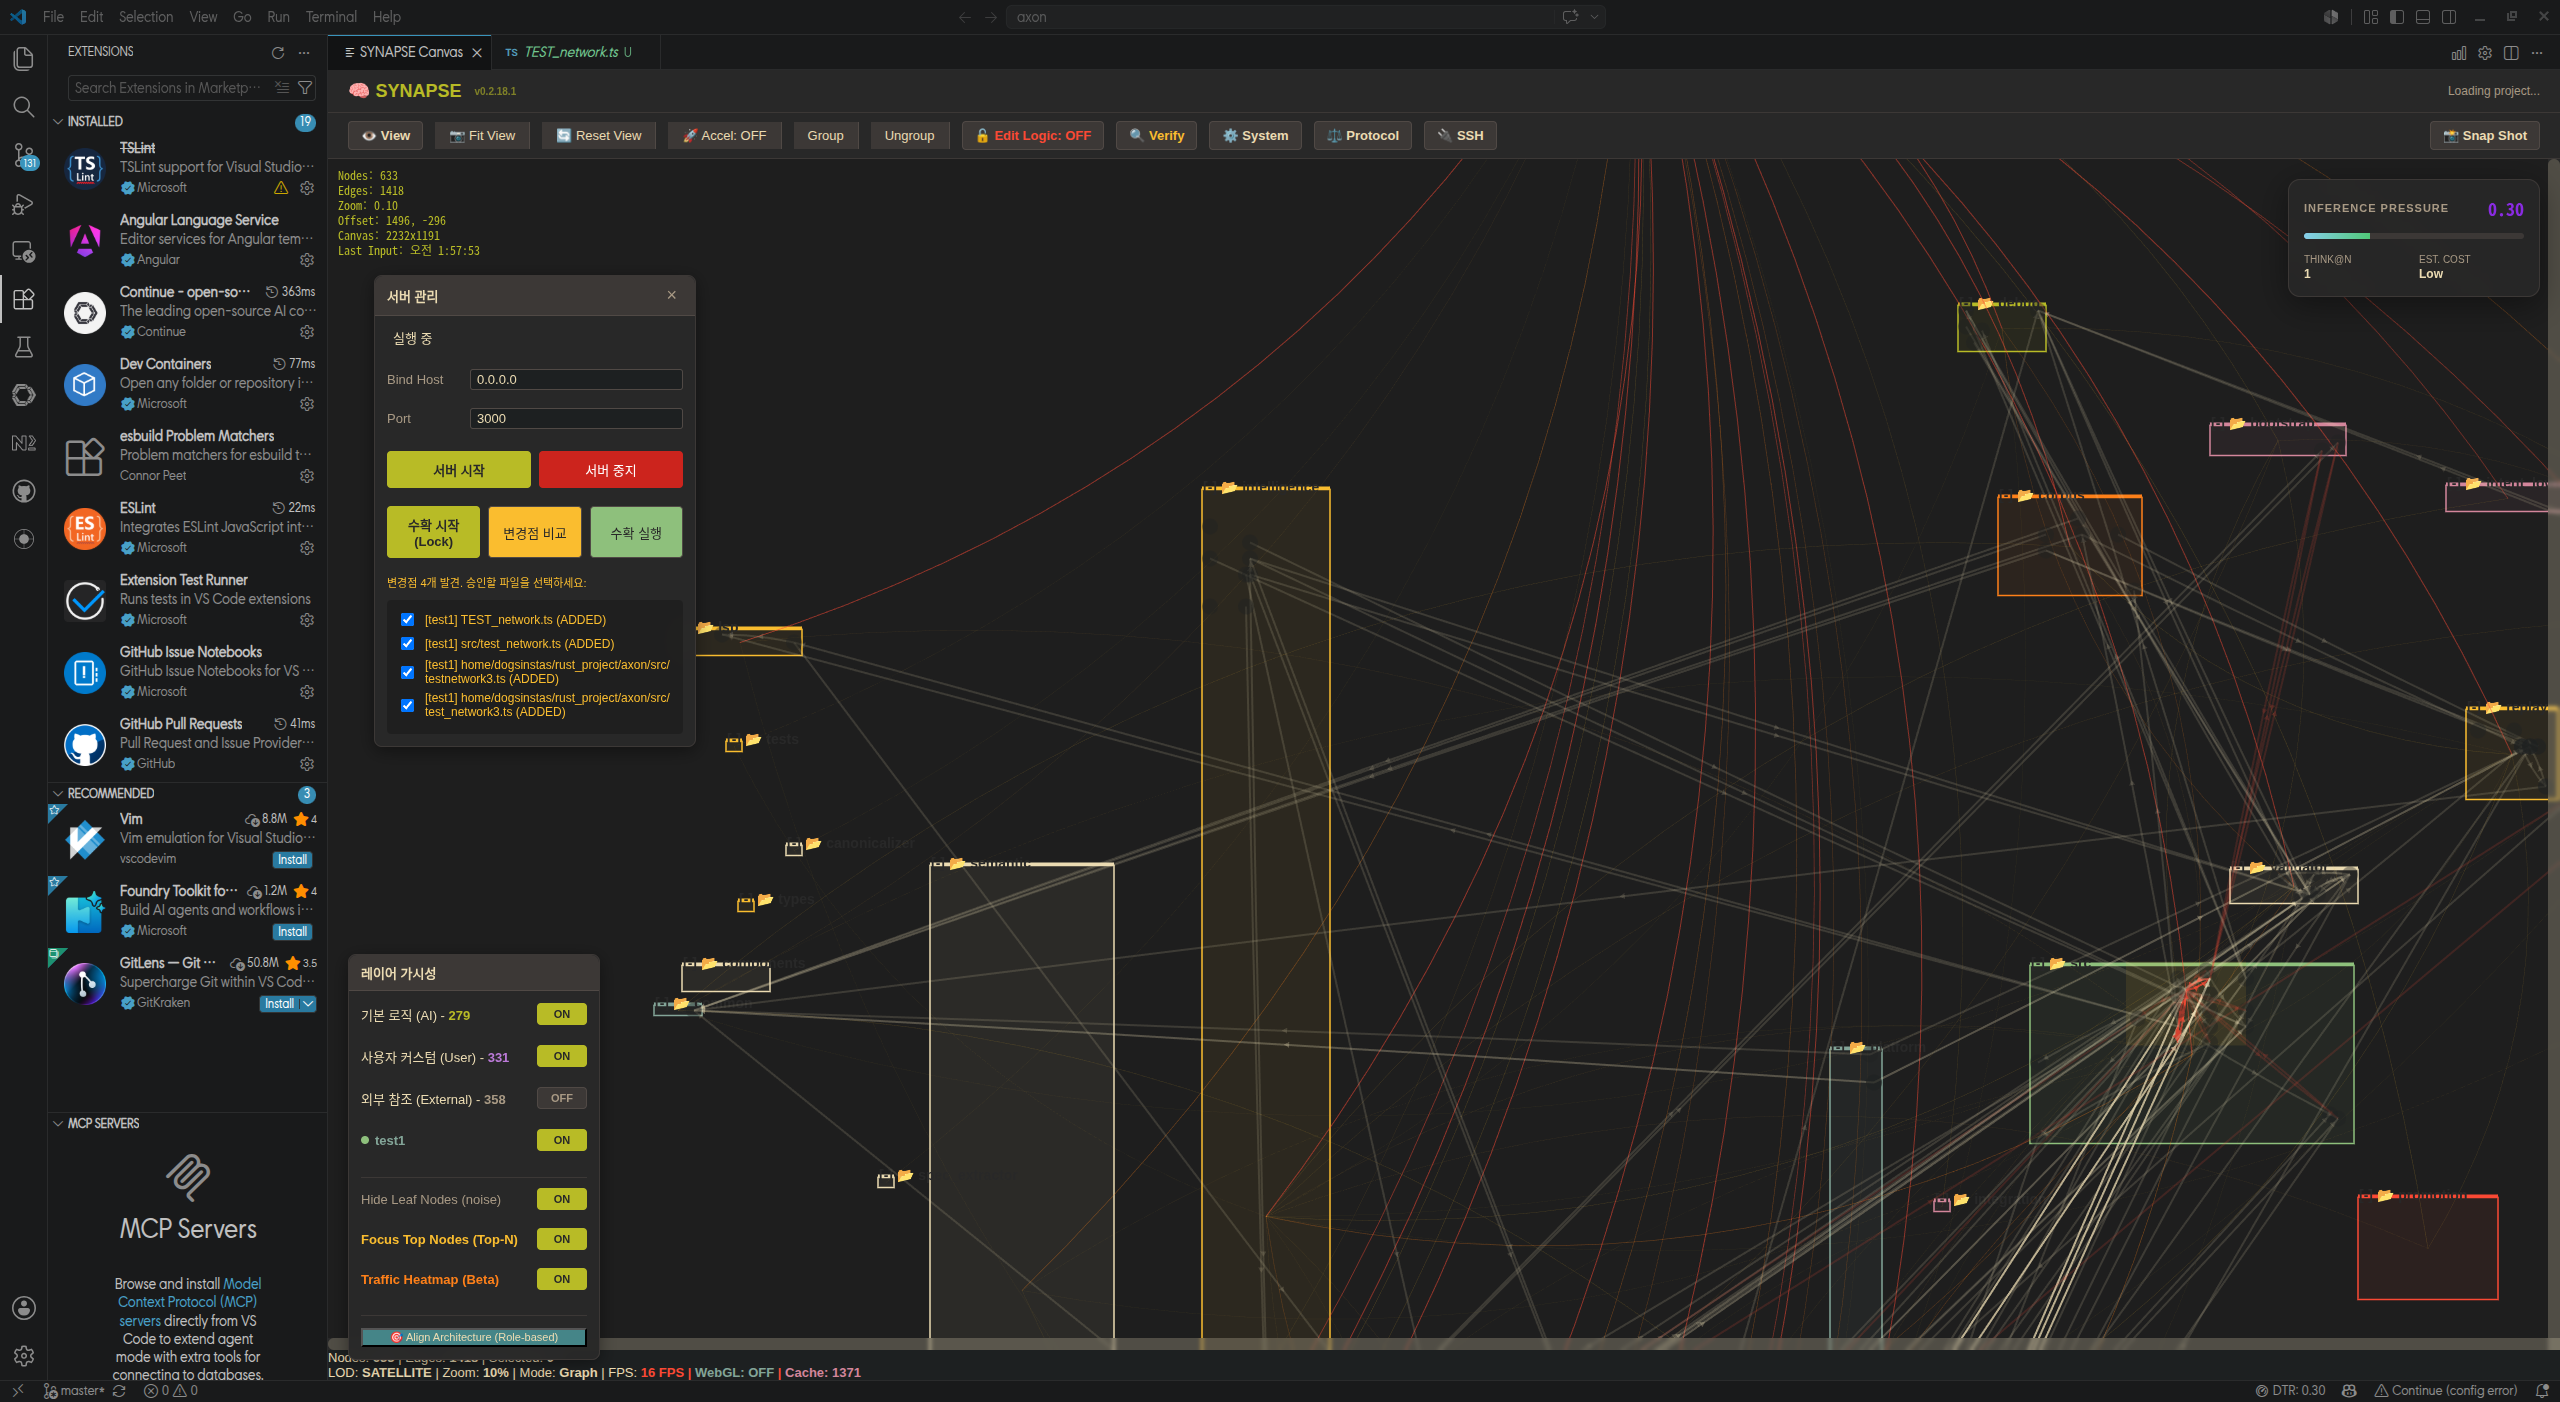Click the filter extensions funnel icon
Image resolution: width=2560 pixels, height=1402 pixels.
pyautogui.click(x=305, y=88)
